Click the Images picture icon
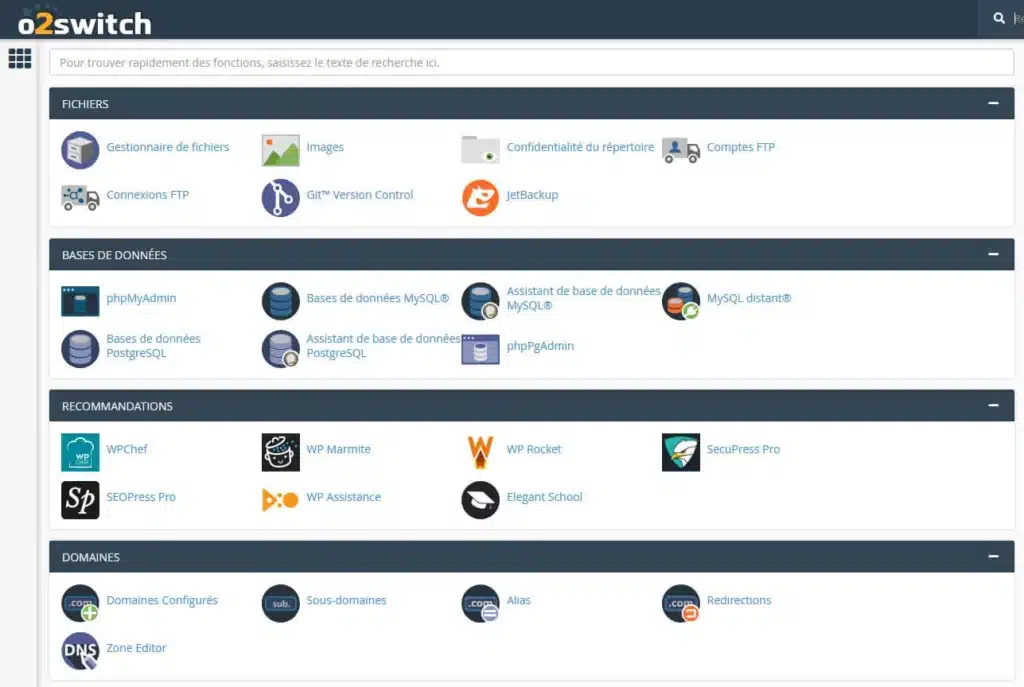The height and width of the screenshot is (687, 1024). coord(281,150)
